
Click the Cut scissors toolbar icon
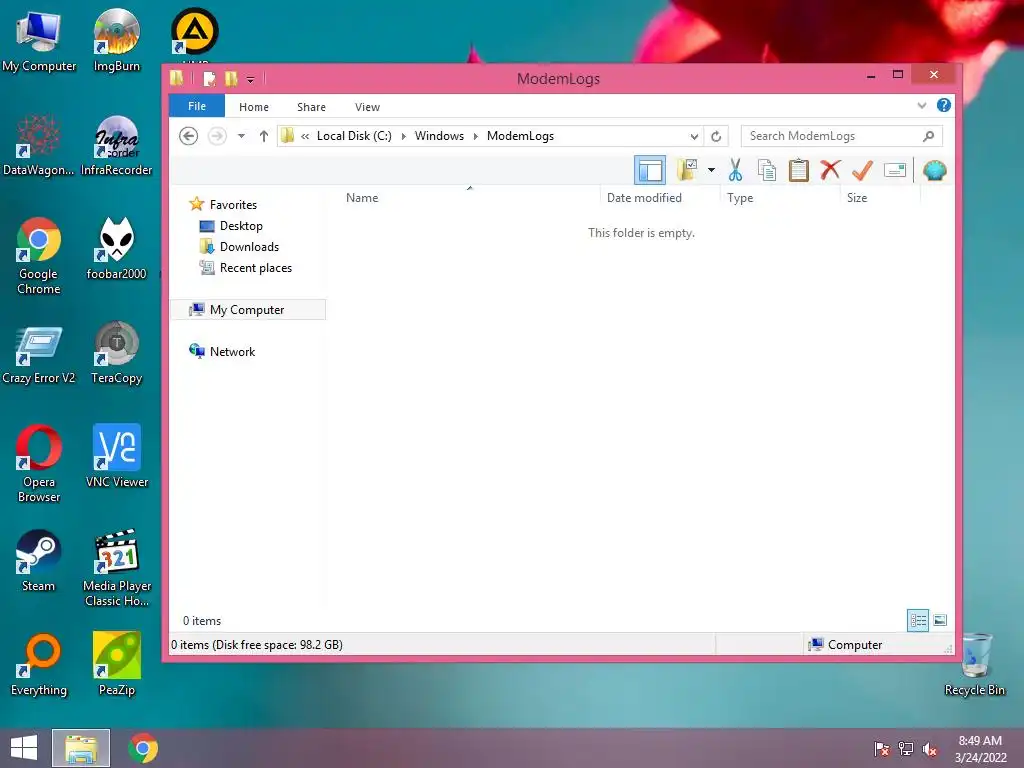pyautogui.click(x=735, y=170)
